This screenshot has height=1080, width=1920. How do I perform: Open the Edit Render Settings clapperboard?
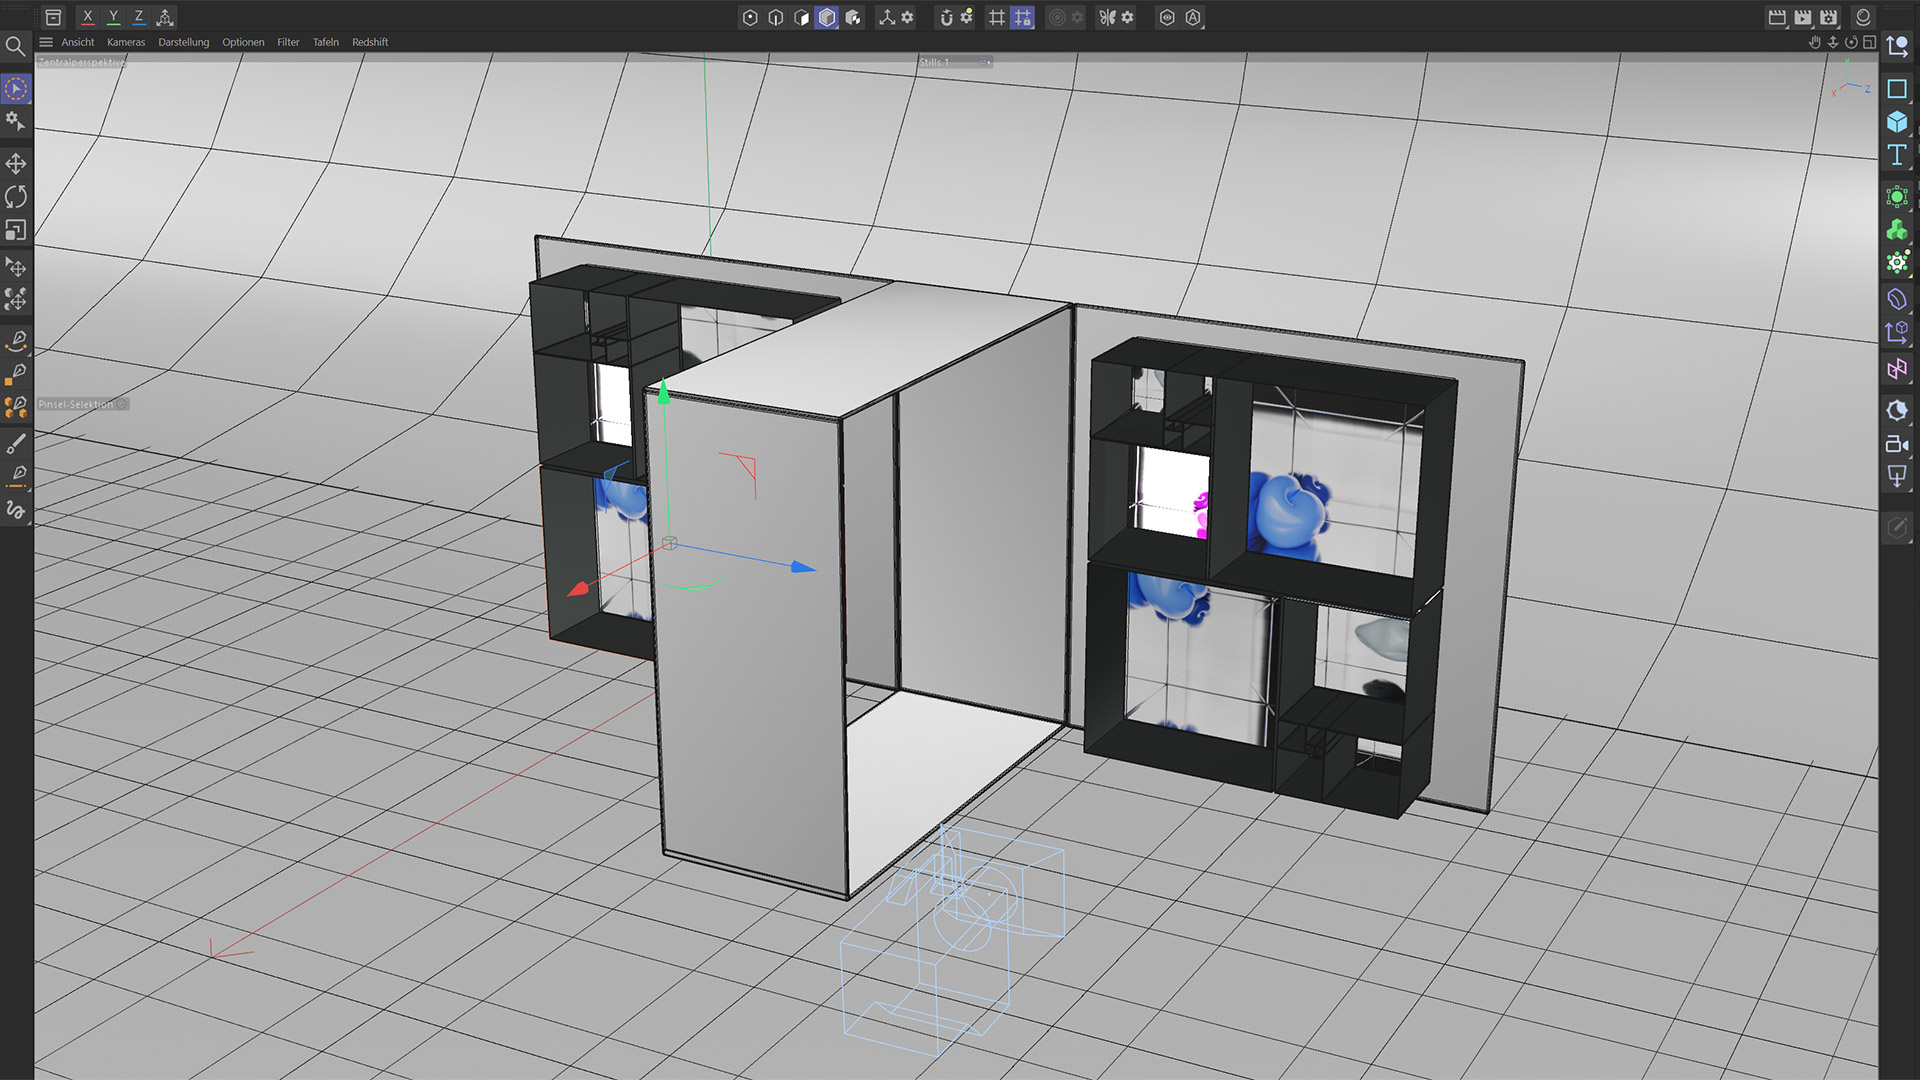pos(1829,17)
